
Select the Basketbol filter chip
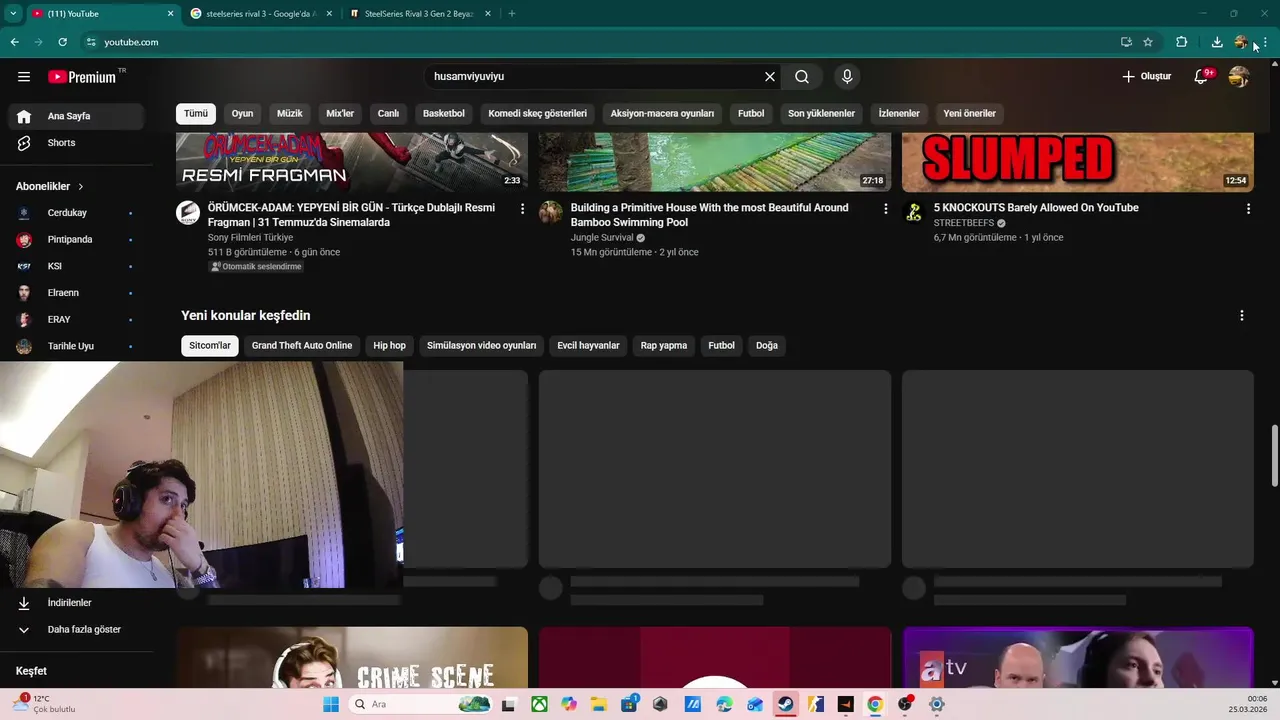pyautogui.click(x=444, y=113)
